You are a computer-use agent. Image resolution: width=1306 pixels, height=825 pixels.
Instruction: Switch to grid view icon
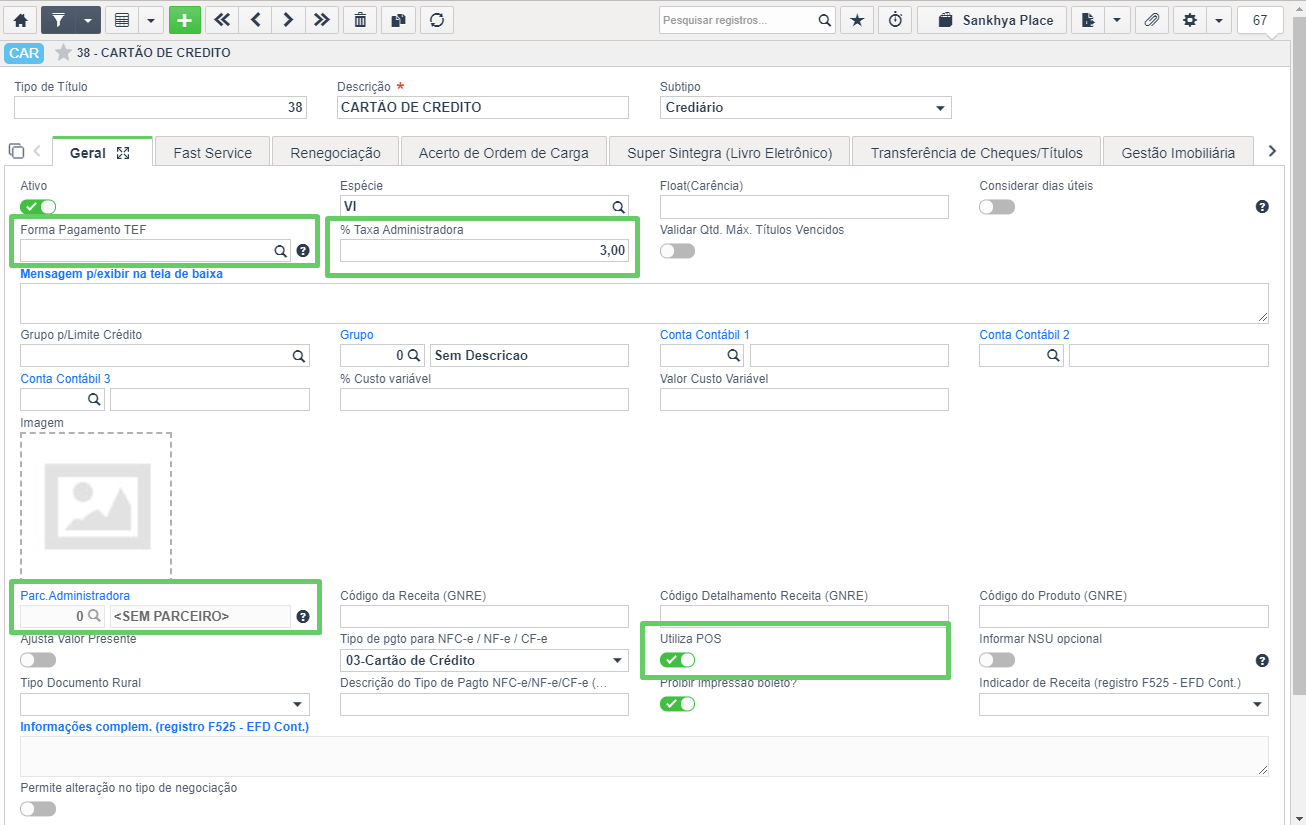point(122,20)
